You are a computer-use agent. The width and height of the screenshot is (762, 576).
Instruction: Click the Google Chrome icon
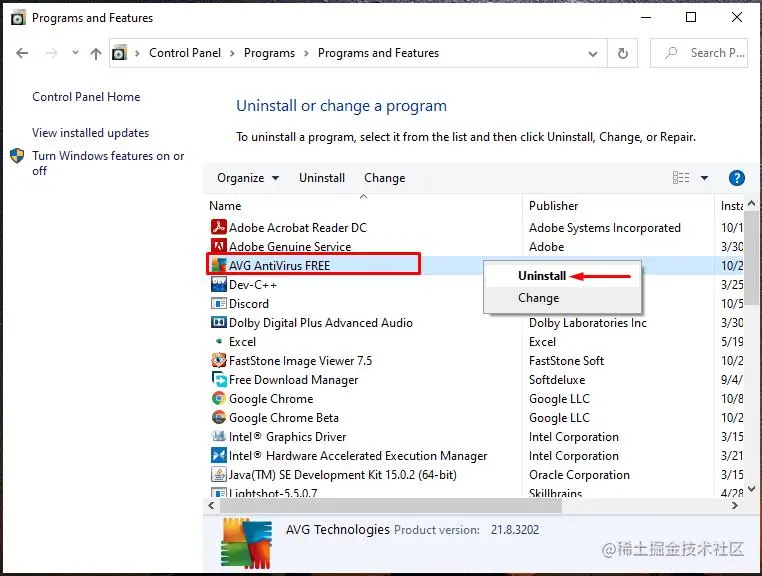[x=219, y=398]
